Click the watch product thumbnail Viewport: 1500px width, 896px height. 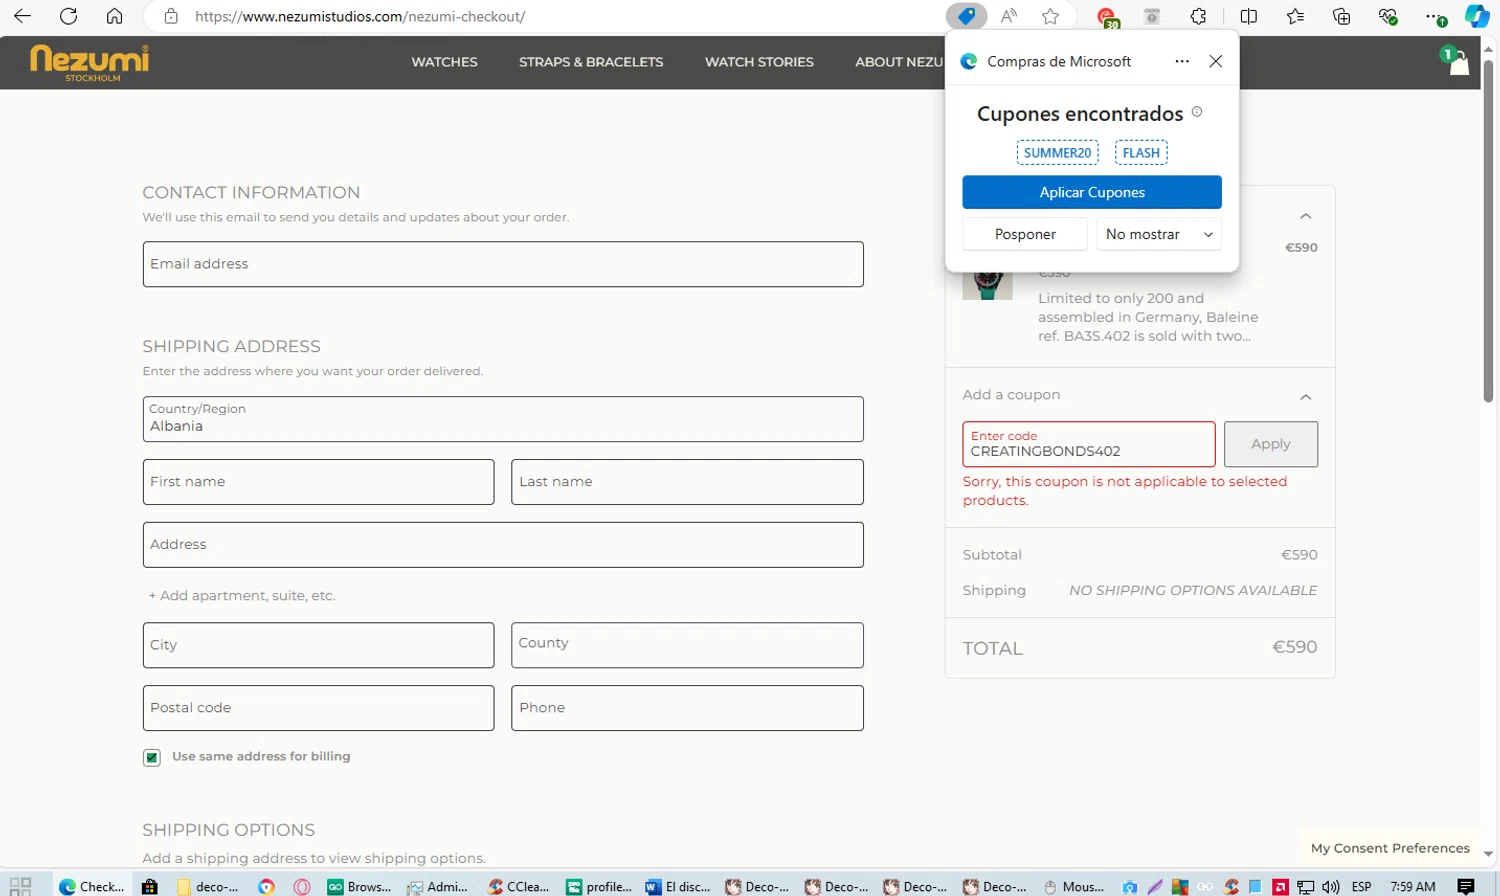click(x=987, y=284)
